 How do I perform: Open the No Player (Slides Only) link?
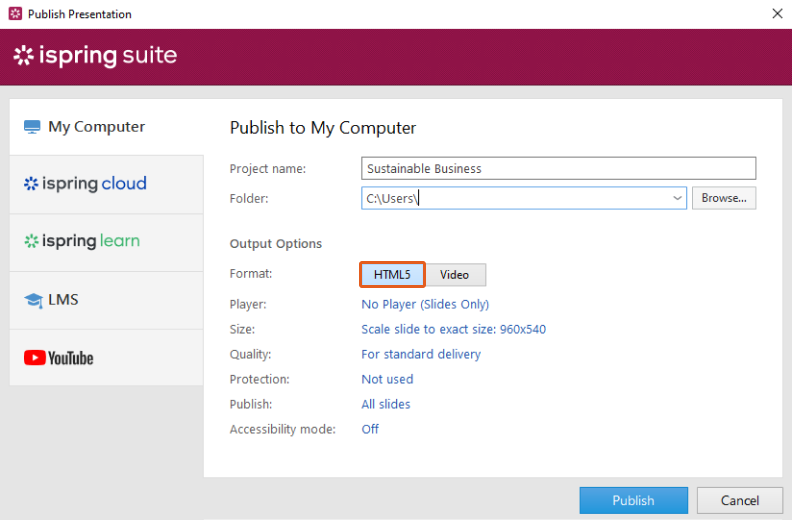tap(425, 304)
